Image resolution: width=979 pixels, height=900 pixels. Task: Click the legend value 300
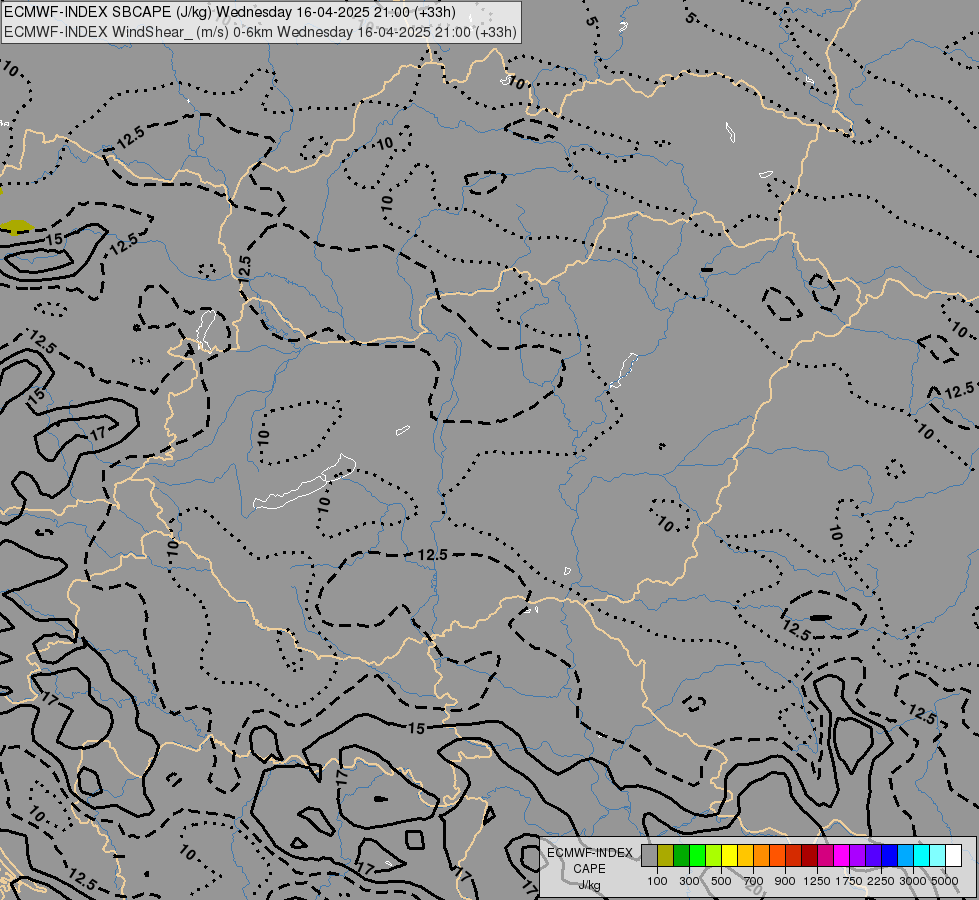tap(689, 881)
